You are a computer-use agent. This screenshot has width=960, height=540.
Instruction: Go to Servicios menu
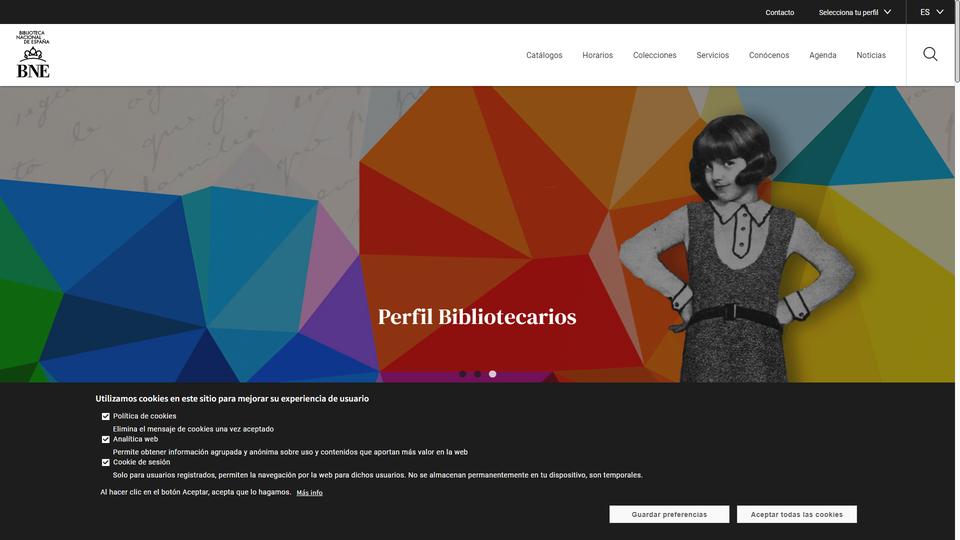click(713, 55)
